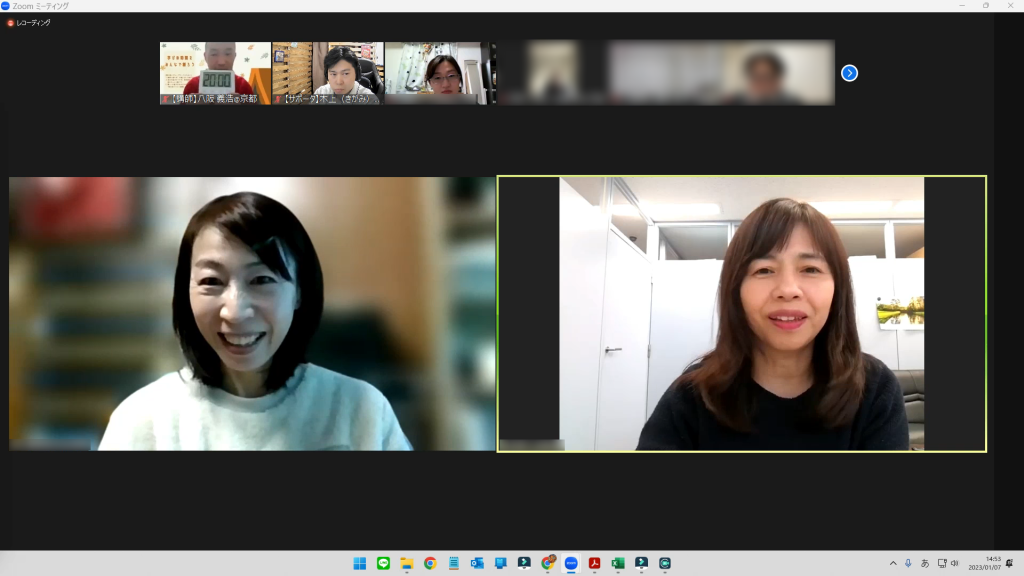The width and height of the screenshot is (1024, 576).
Task: Open Adobe Acrobat from the taskbar
Action: point(594,563)
